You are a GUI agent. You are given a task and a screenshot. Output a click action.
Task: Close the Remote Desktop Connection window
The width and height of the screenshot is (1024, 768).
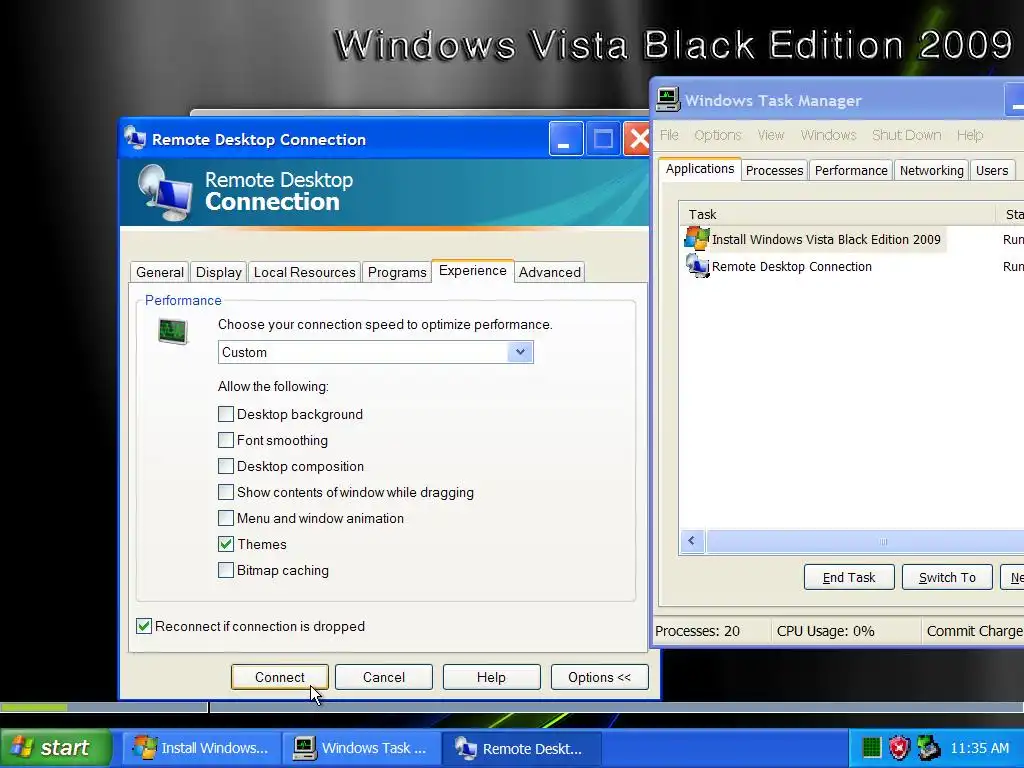637,138
